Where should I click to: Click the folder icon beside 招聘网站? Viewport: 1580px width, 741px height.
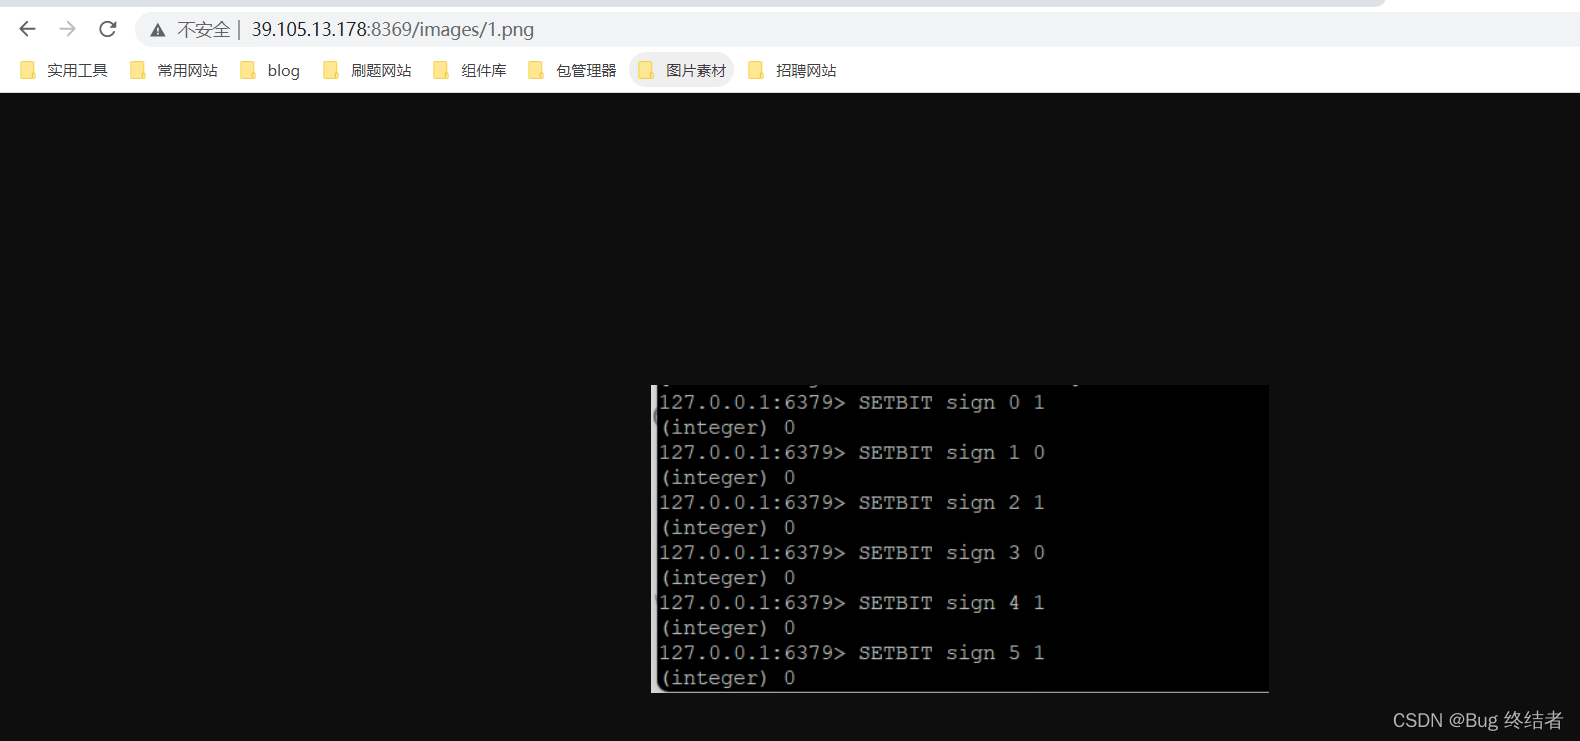pyautogui.click(x=756, y=70)
